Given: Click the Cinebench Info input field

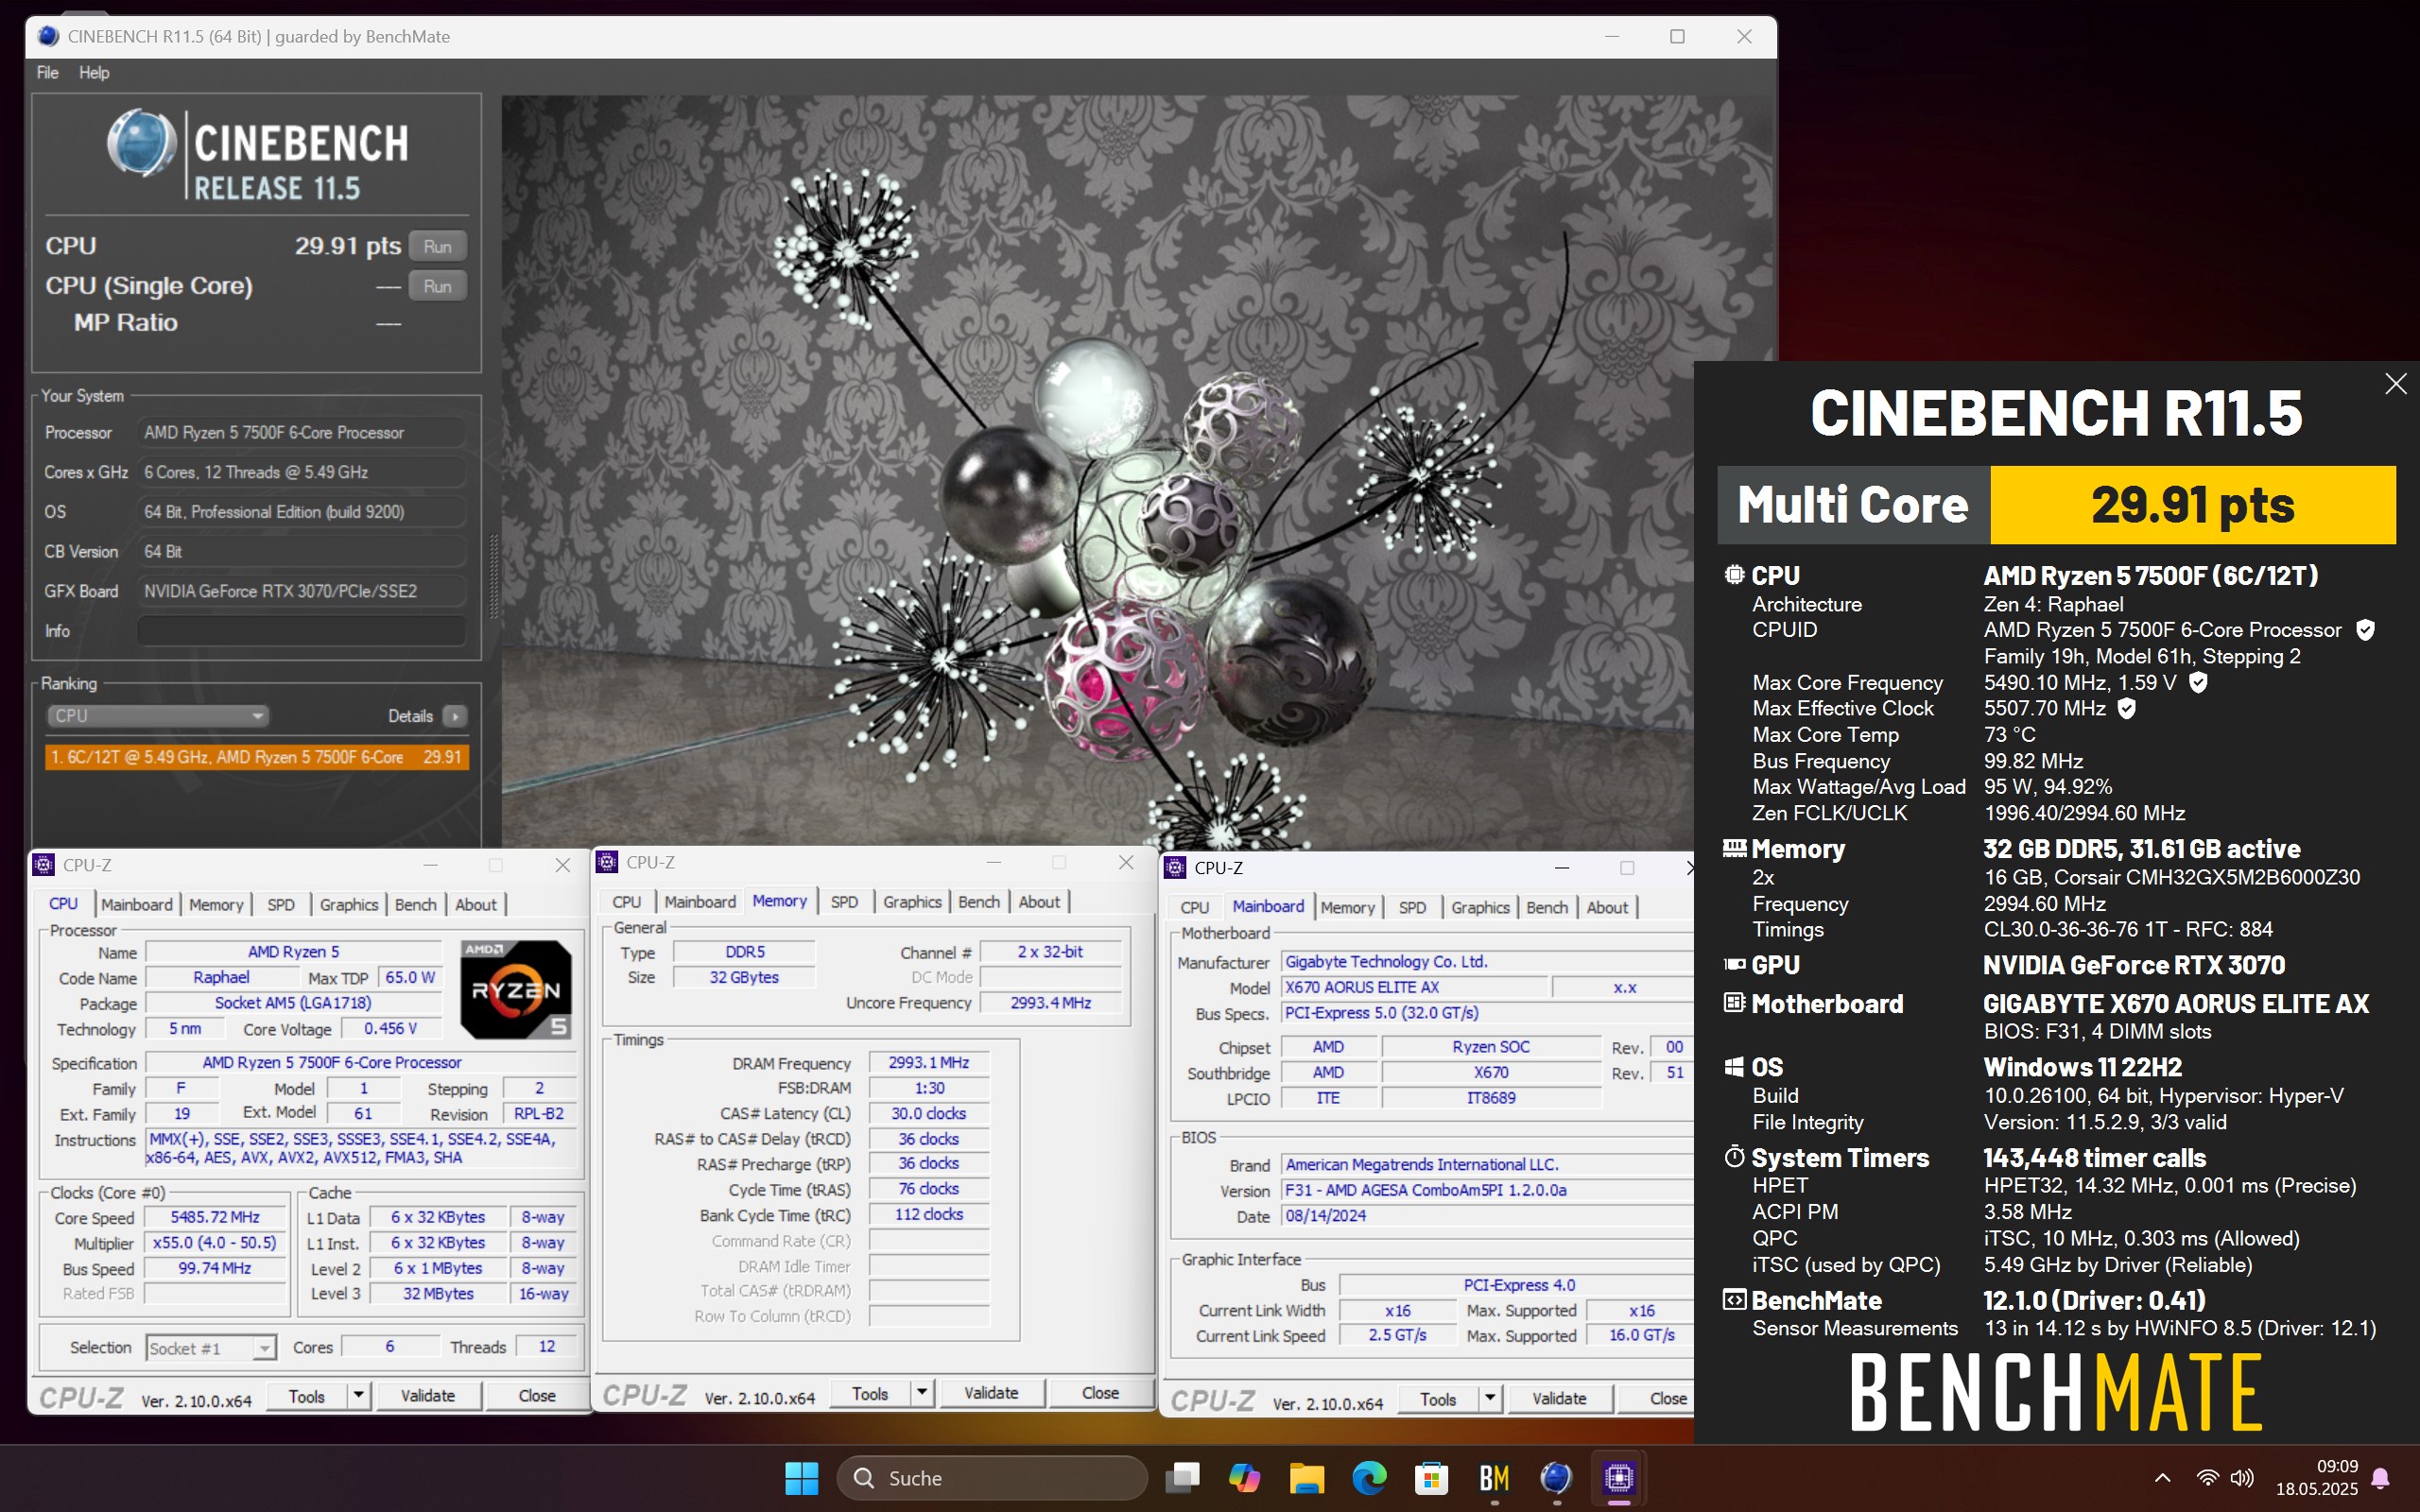Looking at the screenshot, I should [x=301, y=631].
